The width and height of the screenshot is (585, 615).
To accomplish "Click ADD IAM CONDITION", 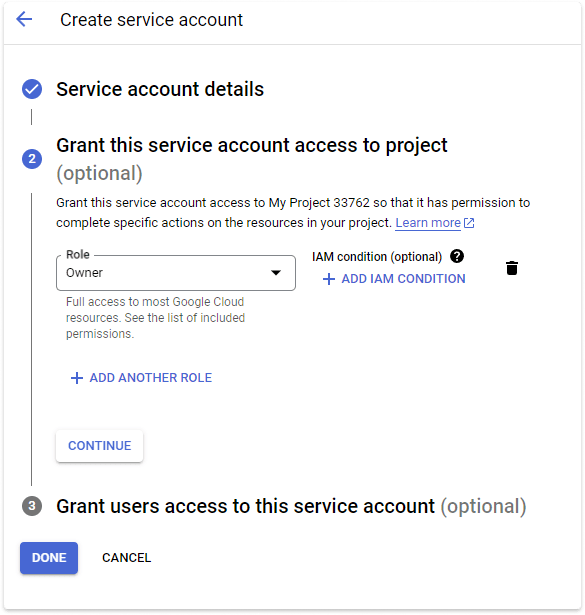I will tap(394, 279).
